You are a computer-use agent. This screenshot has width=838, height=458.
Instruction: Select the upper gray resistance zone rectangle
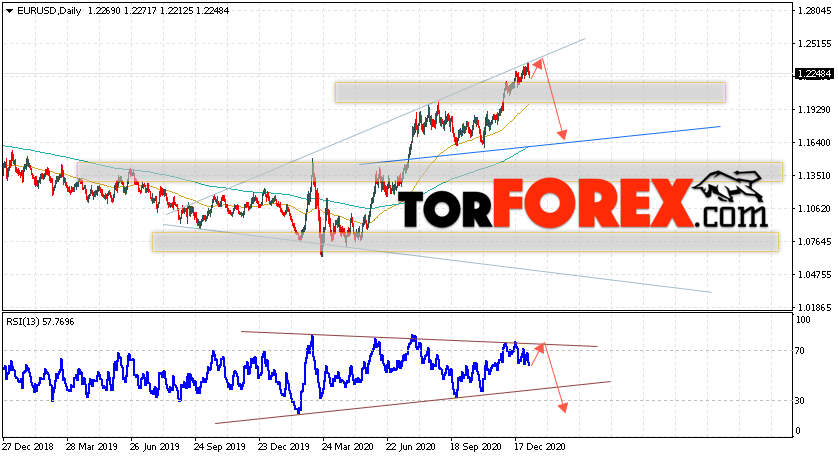pyautogui.click(x=530, y=92)
